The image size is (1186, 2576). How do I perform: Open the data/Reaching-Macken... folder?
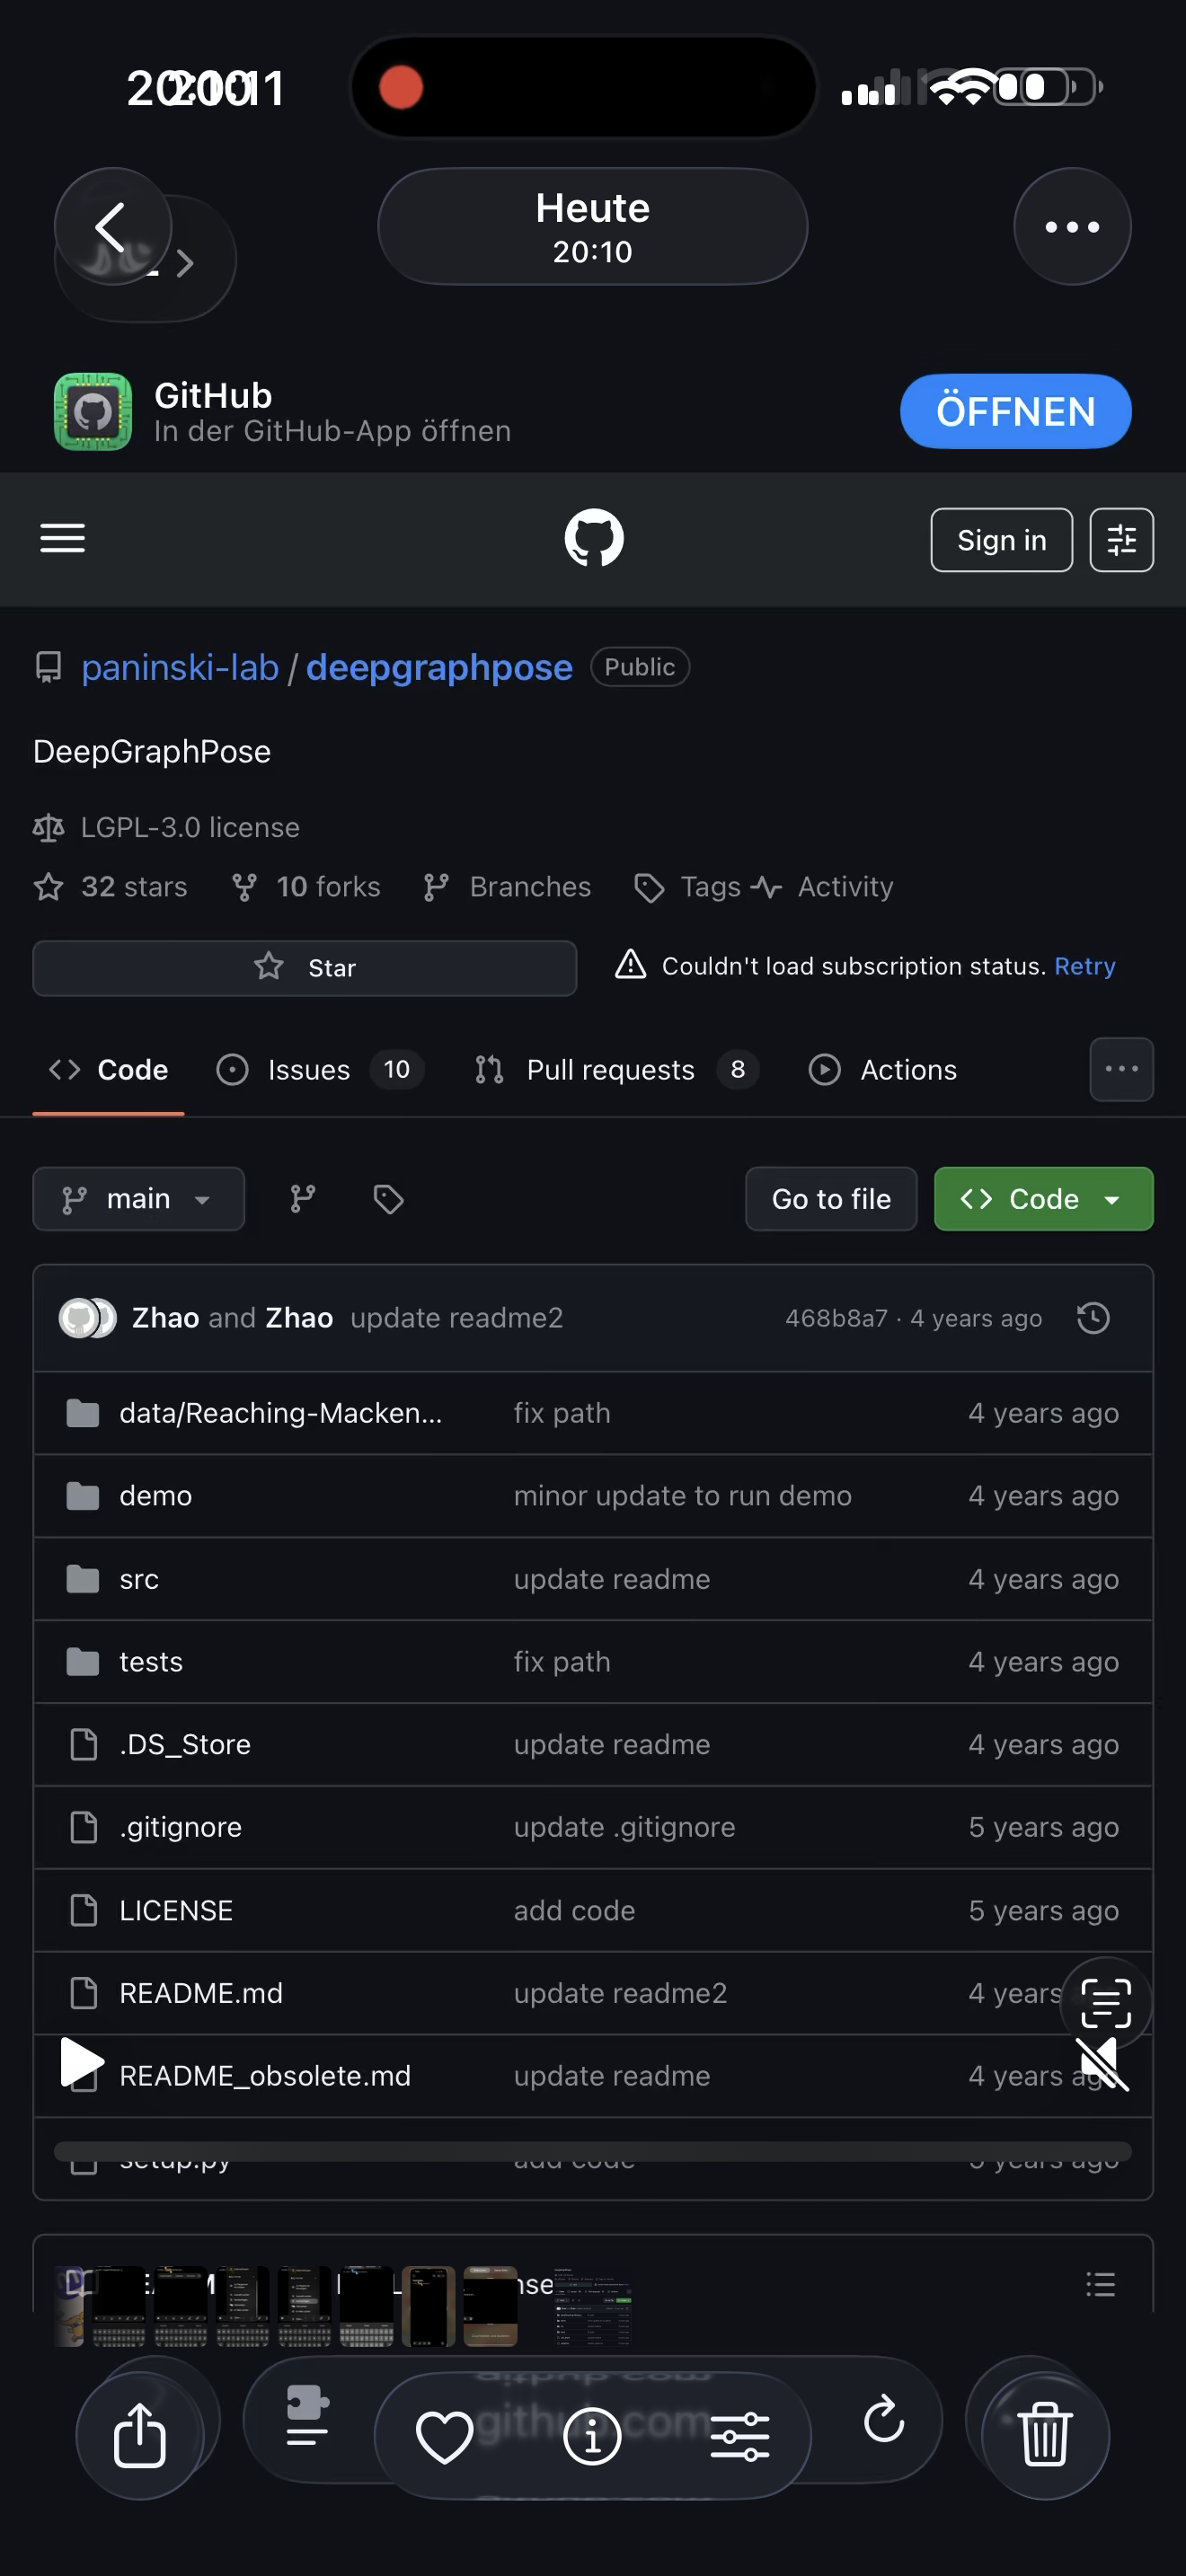[x=280, y=1413]
